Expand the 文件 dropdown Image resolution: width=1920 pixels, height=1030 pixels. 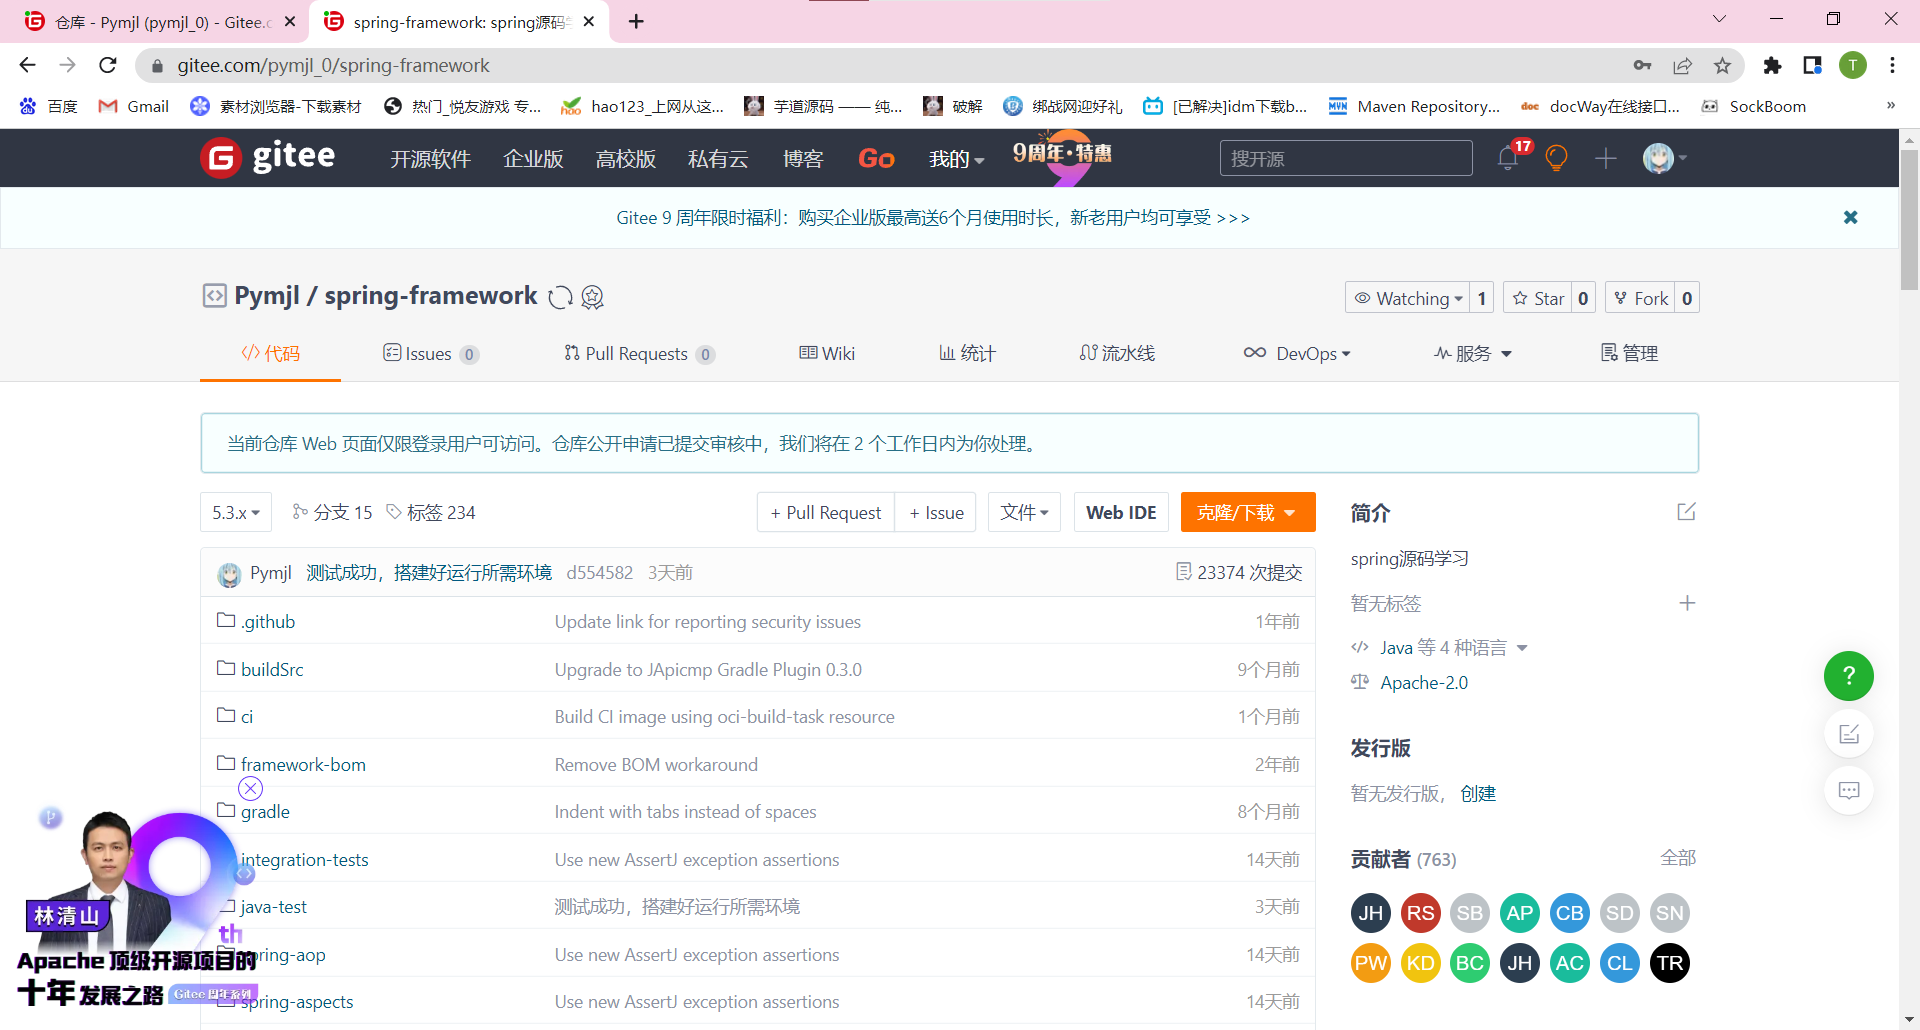(1024, 512)
